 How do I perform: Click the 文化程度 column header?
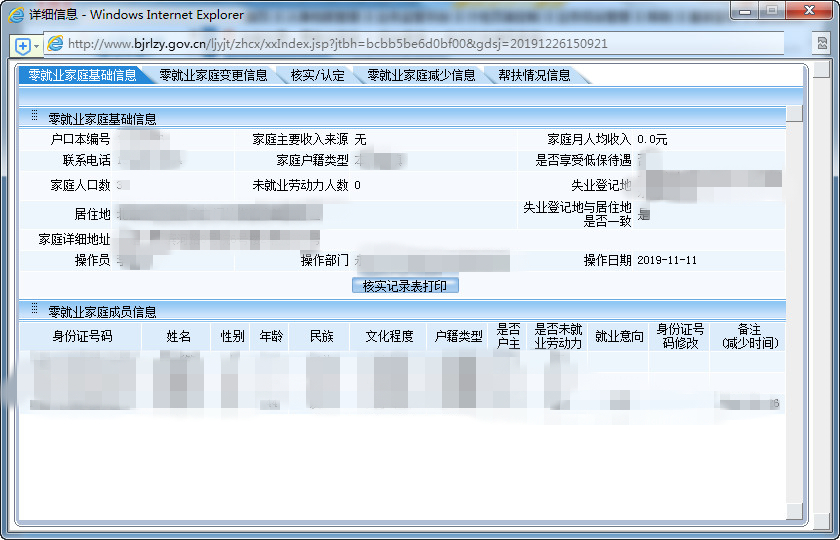click(x=389, y=336)
